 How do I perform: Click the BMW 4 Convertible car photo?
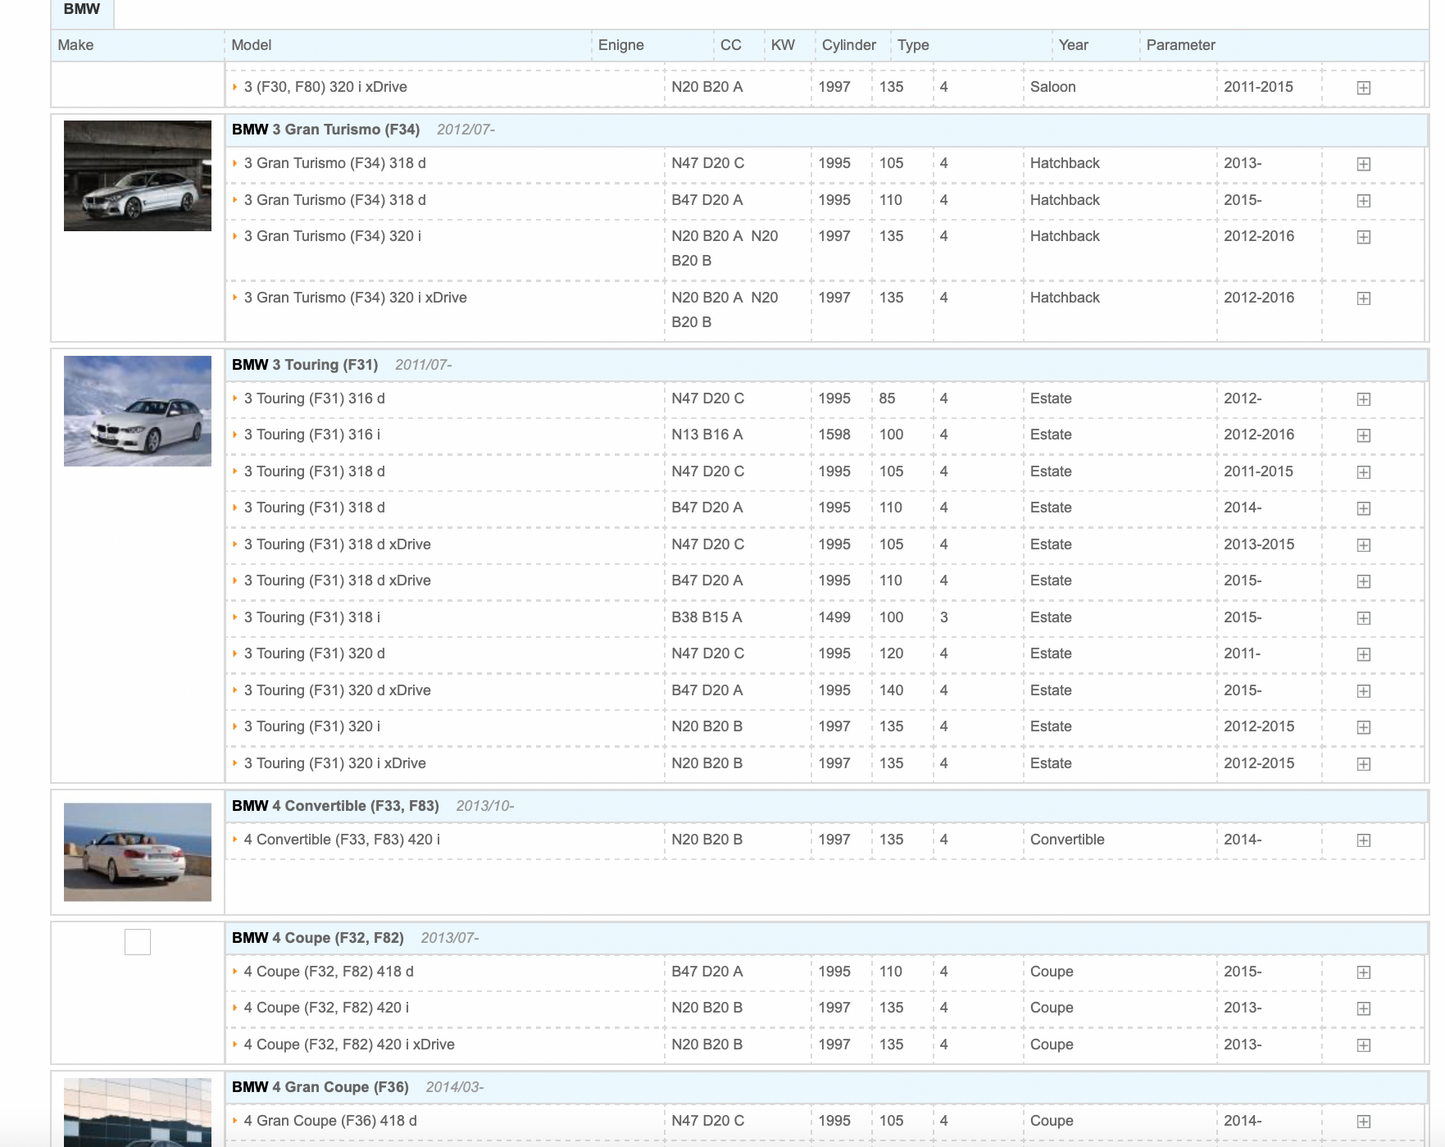pos(138,852)
